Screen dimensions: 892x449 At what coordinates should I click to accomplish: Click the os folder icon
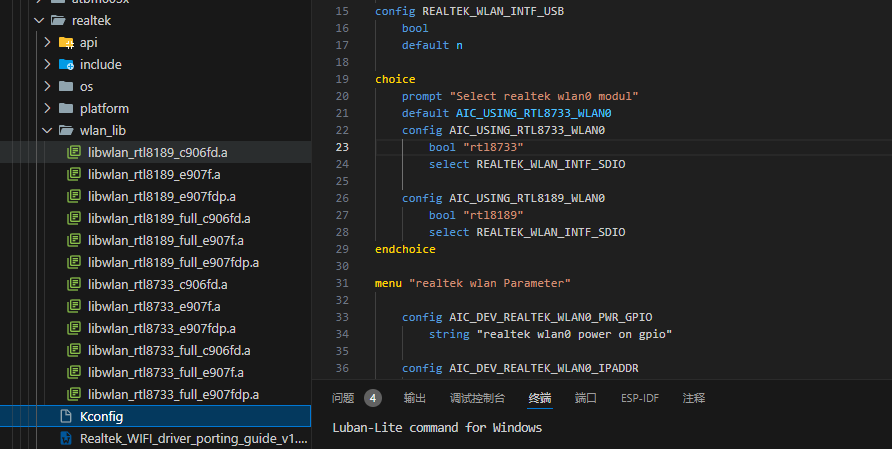pos(66,86)
